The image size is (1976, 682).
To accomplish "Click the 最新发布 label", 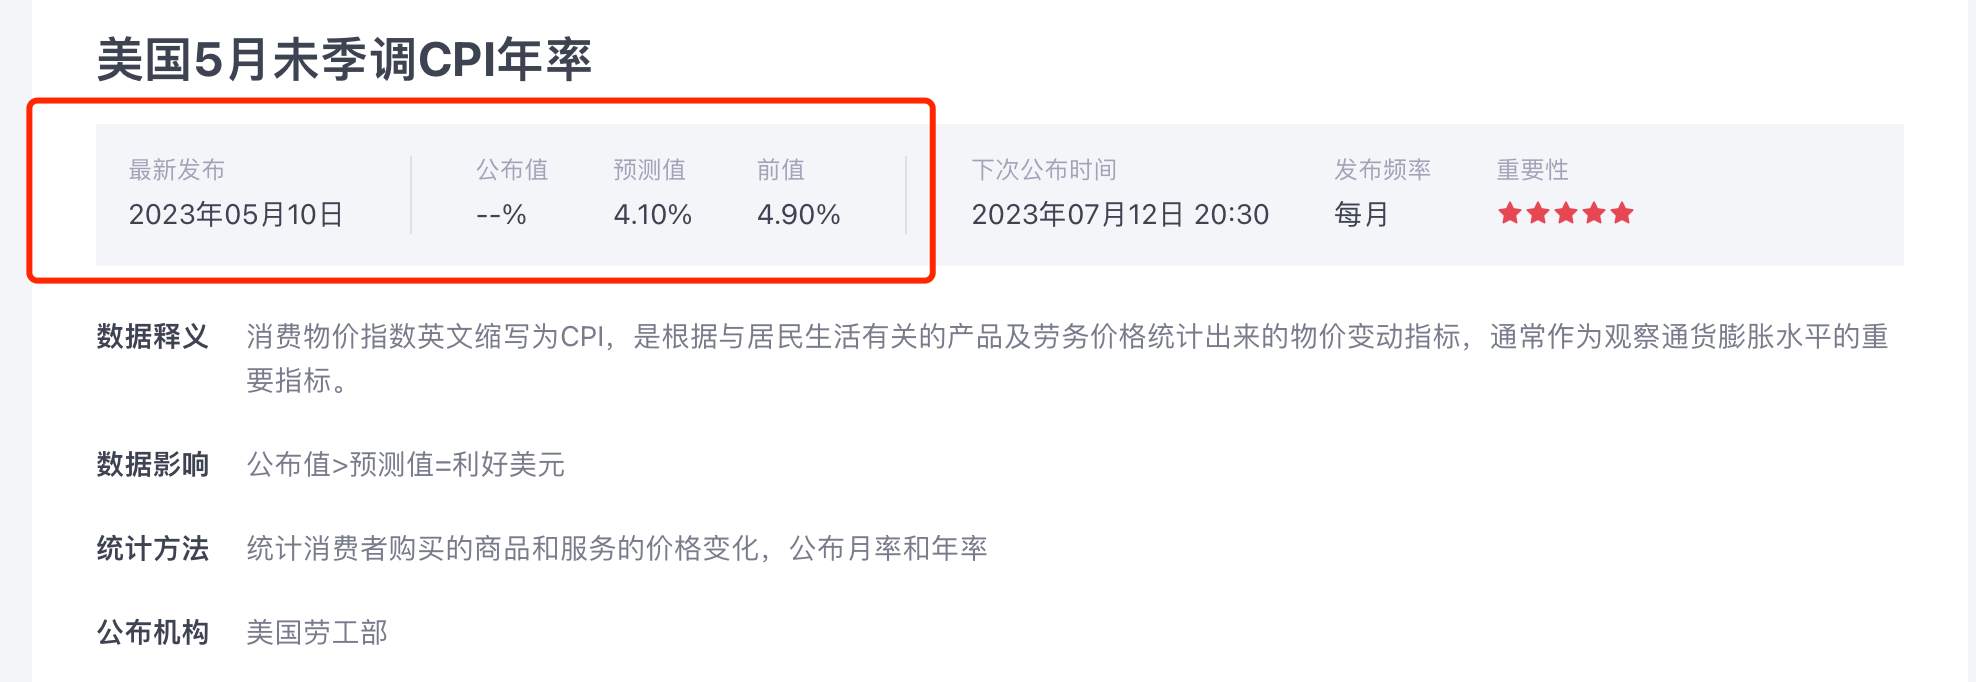I will [x=177, y=170].
